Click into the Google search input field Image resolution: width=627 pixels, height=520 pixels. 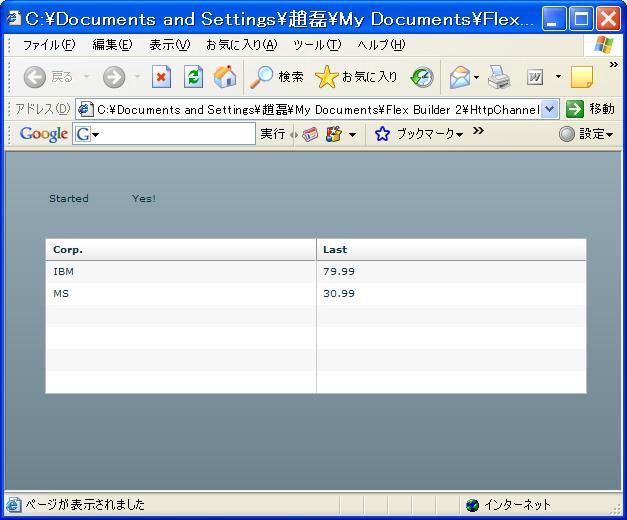click(x=177, y=134)
